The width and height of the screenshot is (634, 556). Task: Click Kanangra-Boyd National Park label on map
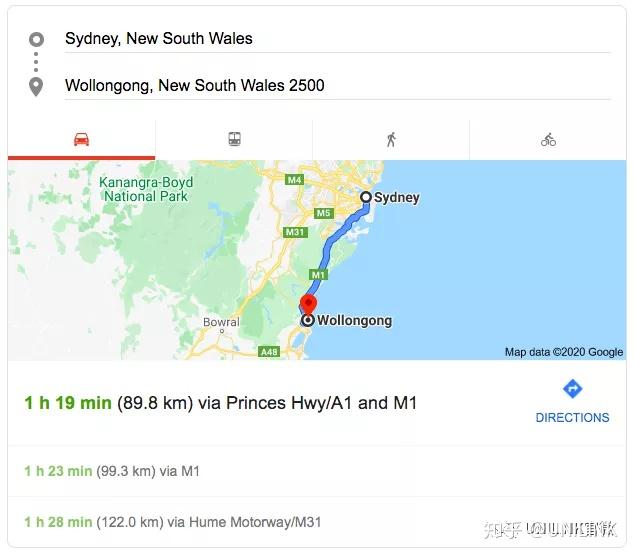146,189
